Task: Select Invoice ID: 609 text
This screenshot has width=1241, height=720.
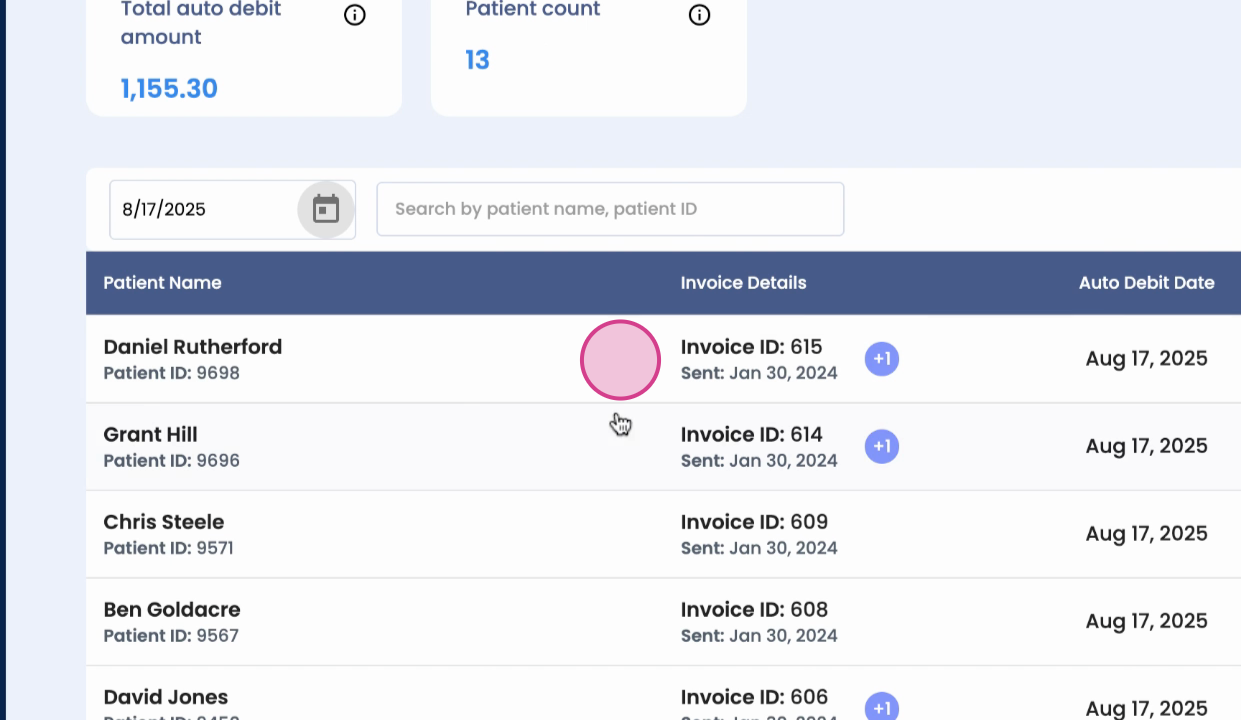Action: (754, 522)
